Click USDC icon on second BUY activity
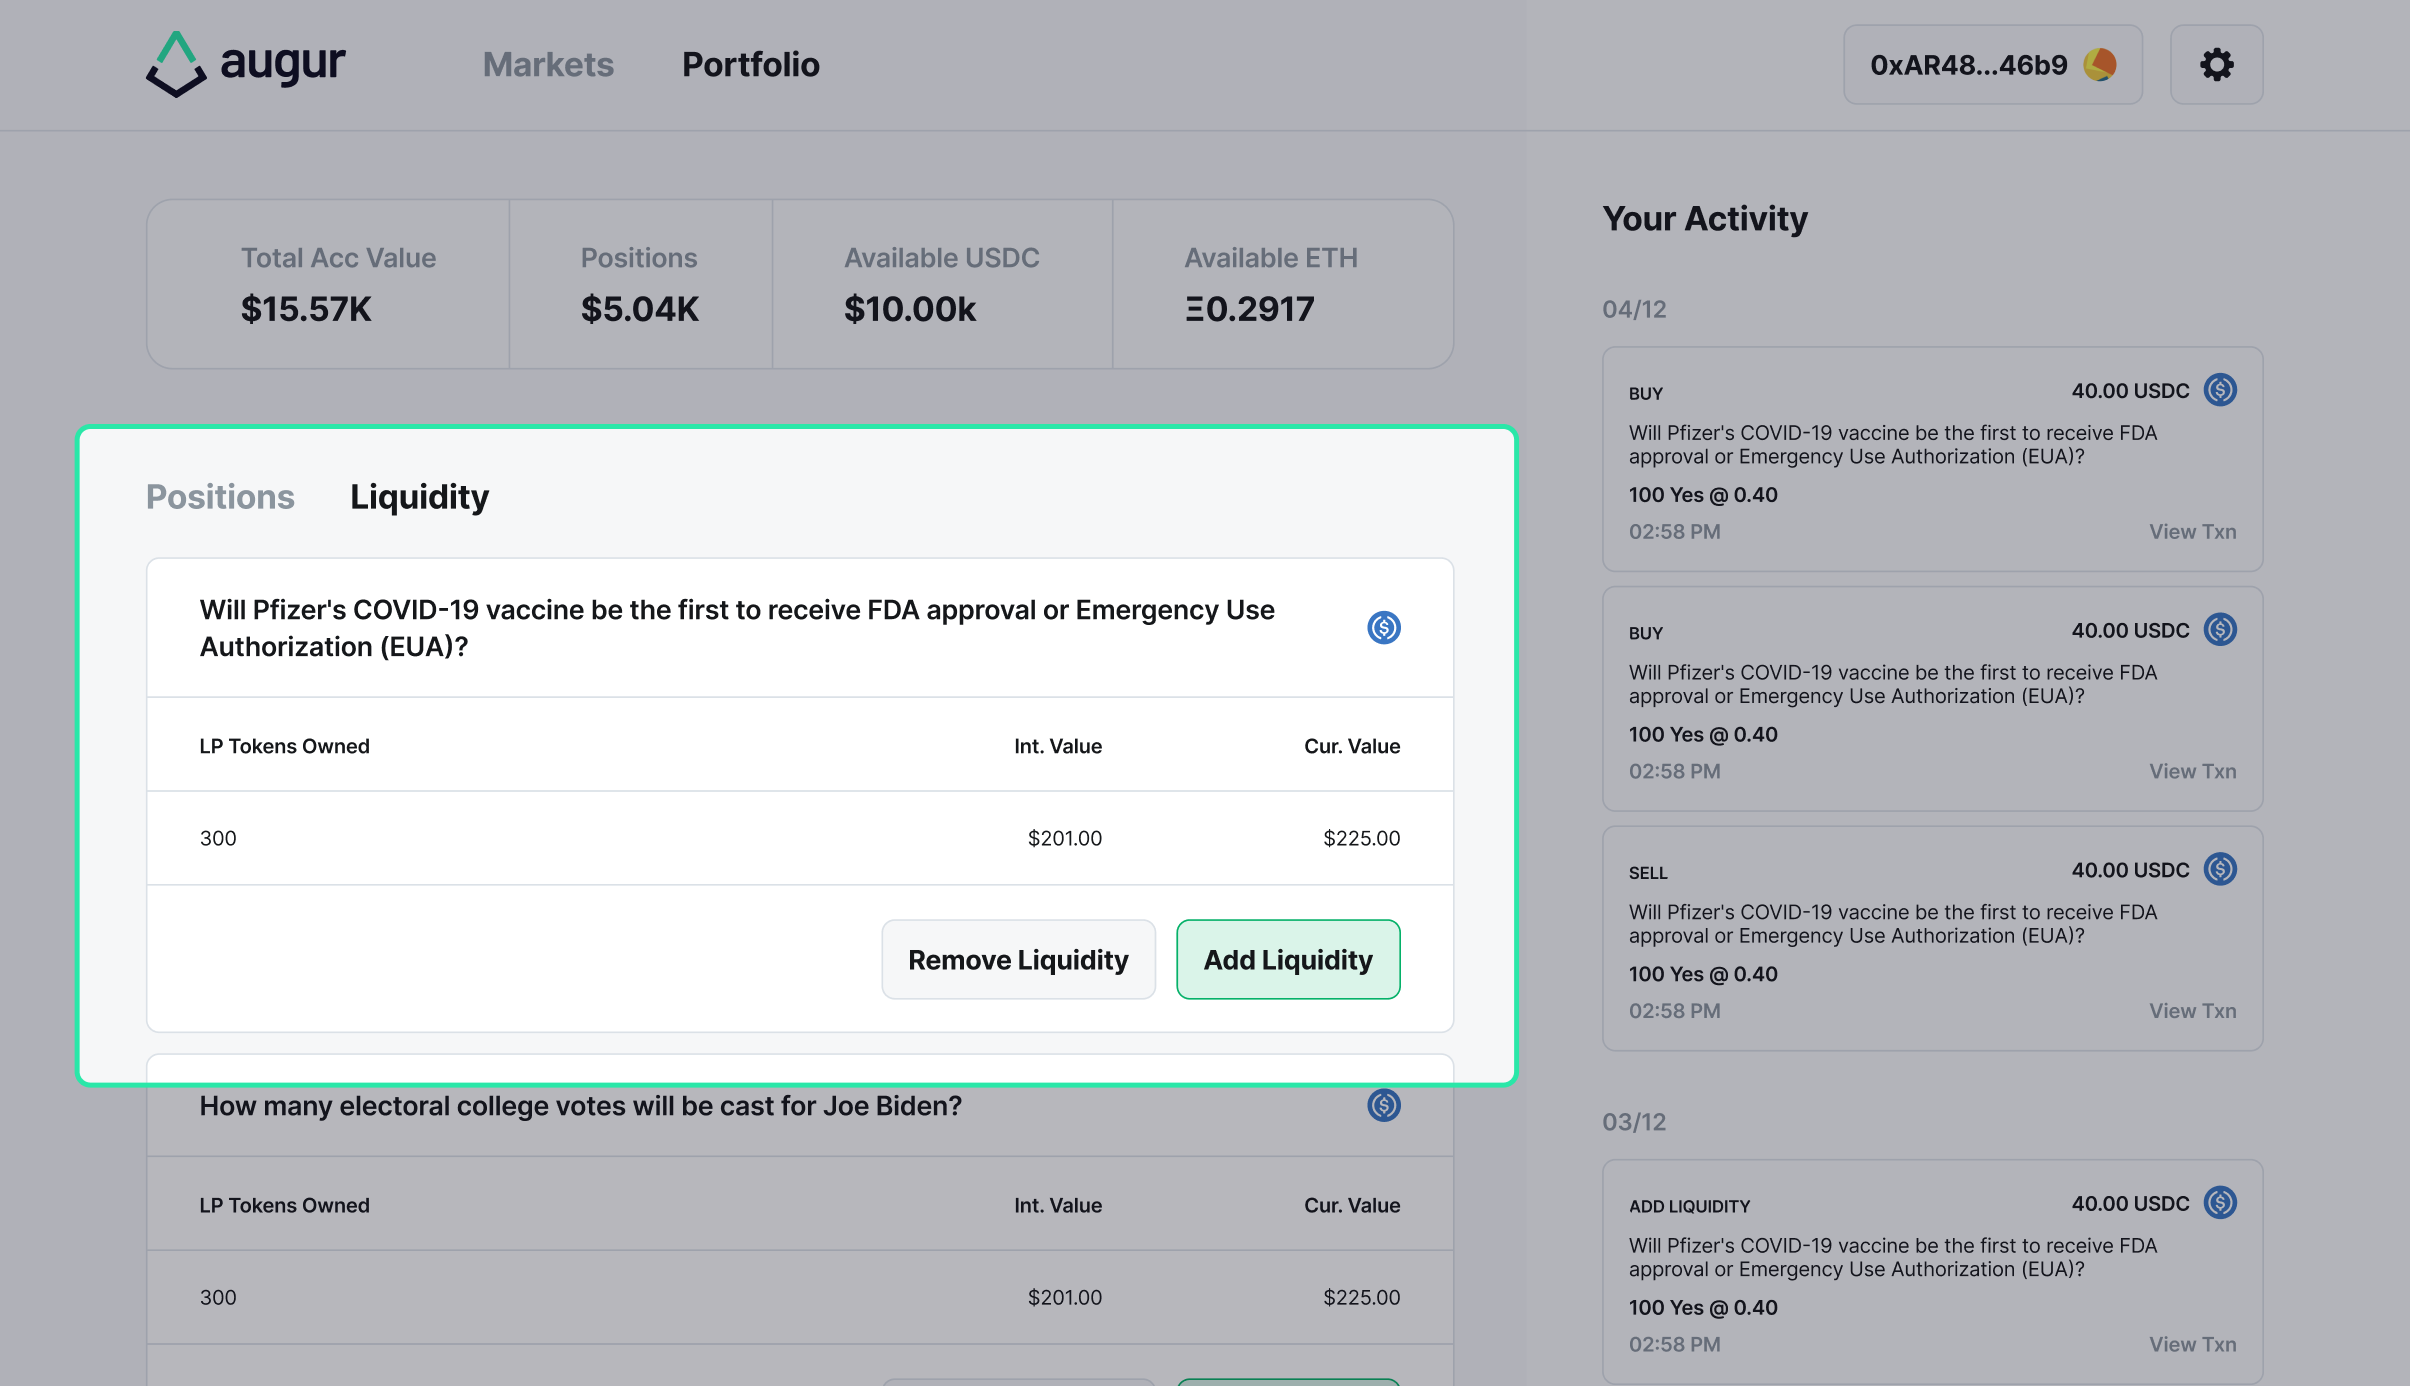This screenshot has width=2410, height=1386. point(2220,630)
